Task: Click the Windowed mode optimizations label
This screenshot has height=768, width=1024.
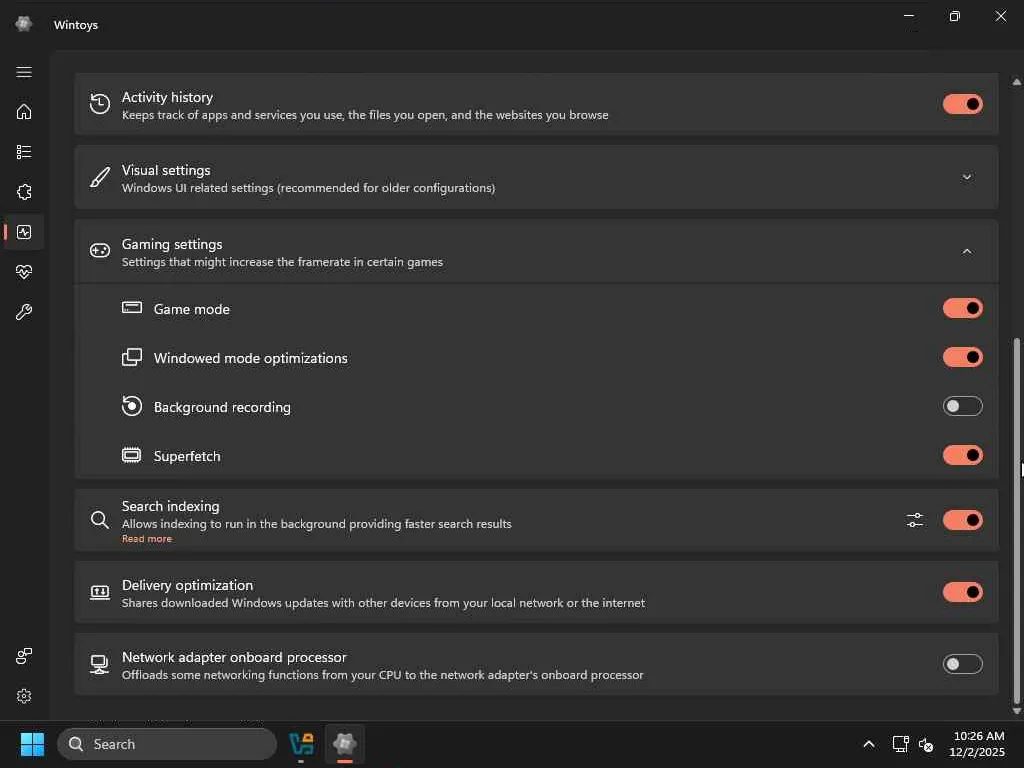Action: [250, 358]
